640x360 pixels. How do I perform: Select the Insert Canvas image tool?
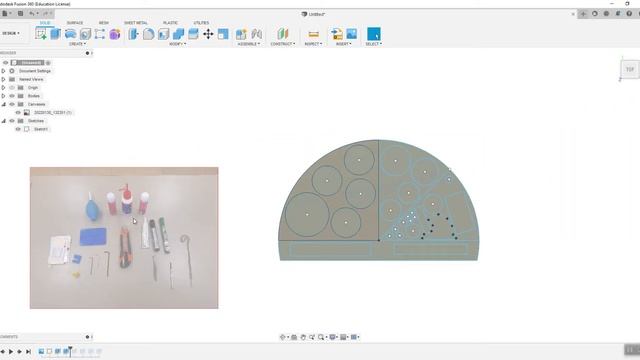pyautogui.click(x=351, y=34)
